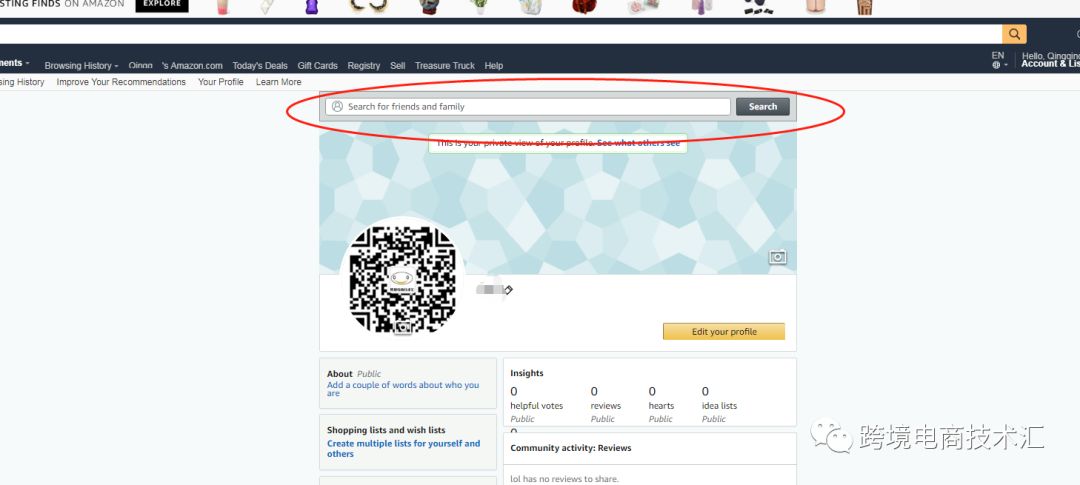Viewport: 1080px width, 485px height.
Task: Click the Shopping lists and wish lists heading
Action: pyautogui.click(x=386, y=430)
